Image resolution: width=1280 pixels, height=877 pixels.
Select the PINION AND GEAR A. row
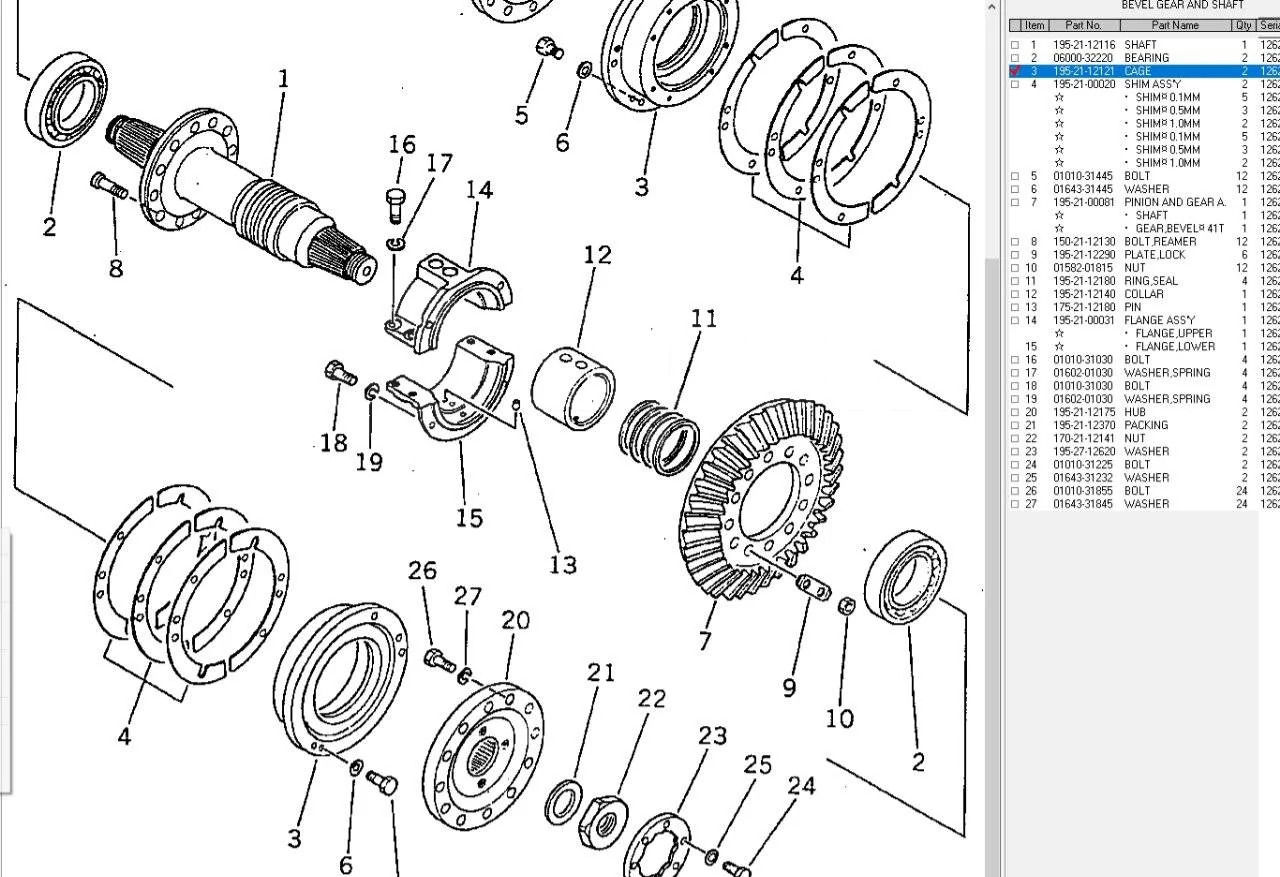click(1144, 202)
